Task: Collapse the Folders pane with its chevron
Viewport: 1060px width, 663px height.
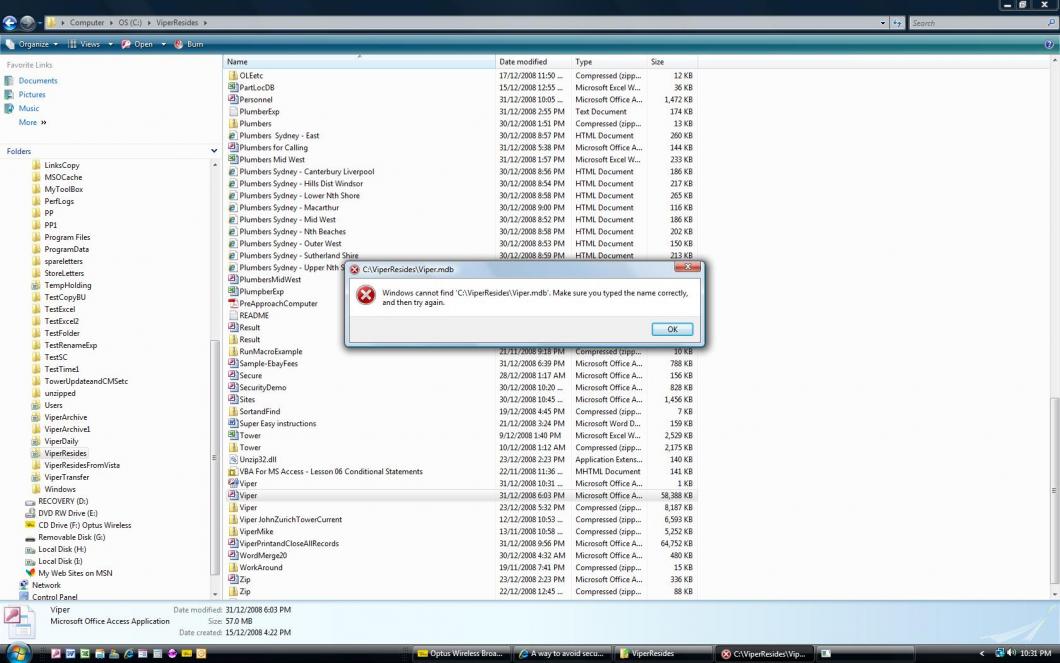Action: pos(214,151)
